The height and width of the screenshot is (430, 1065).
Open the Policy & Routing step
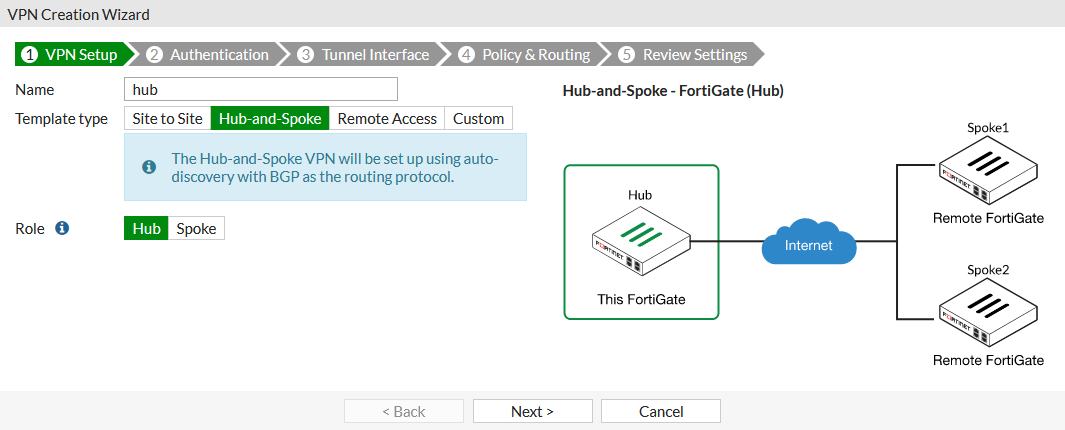525,54
